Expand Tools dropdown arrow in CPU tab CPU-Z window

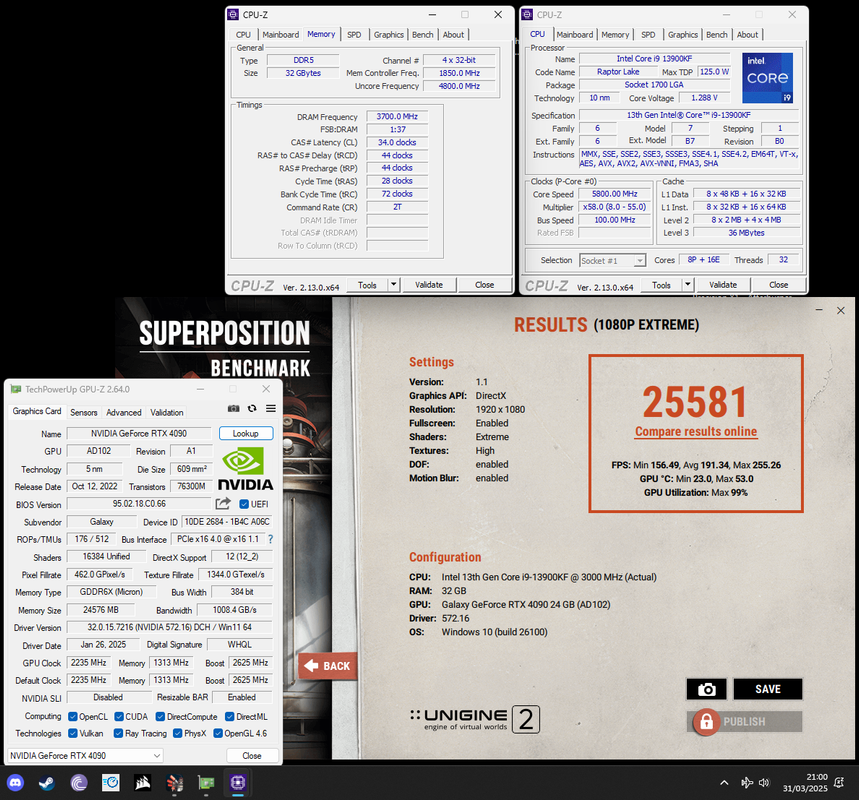coord(688,284)
